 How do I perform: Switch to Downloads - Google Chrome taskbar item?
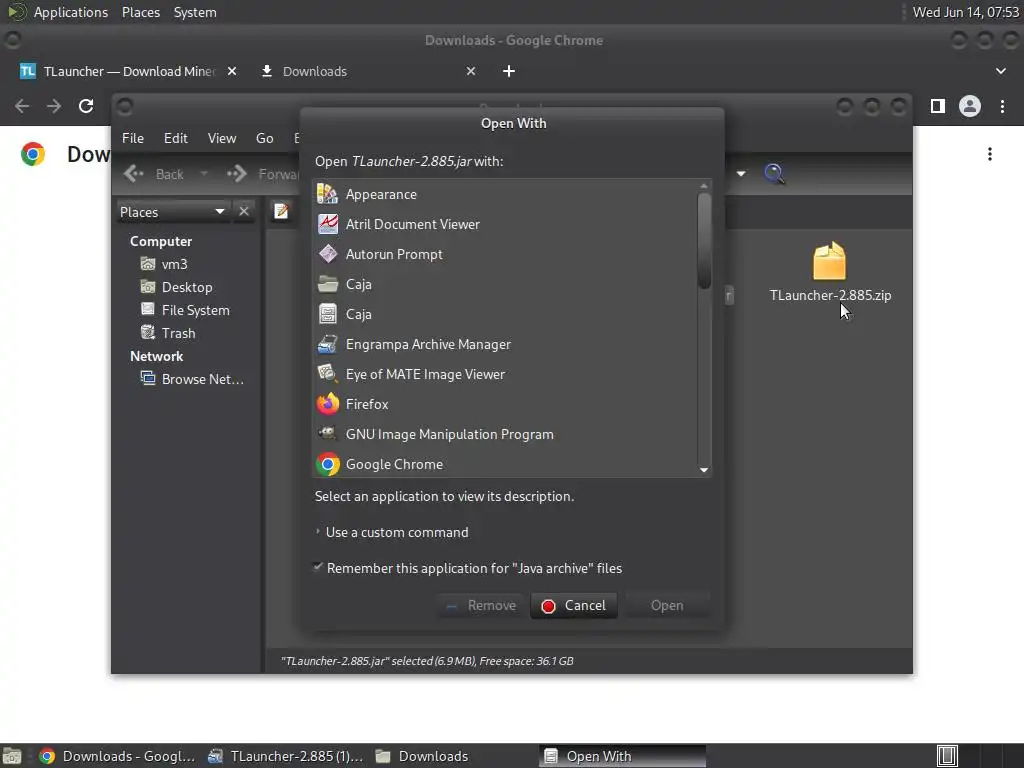coord(118,756)
